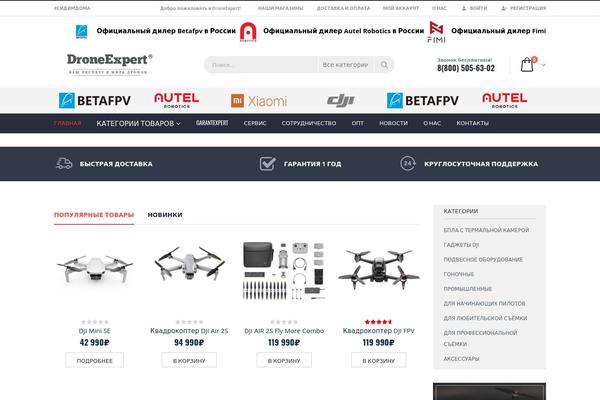600x400 pixels.
Task: Click the Betafpv logo in dealer banner
Action: 82,31
